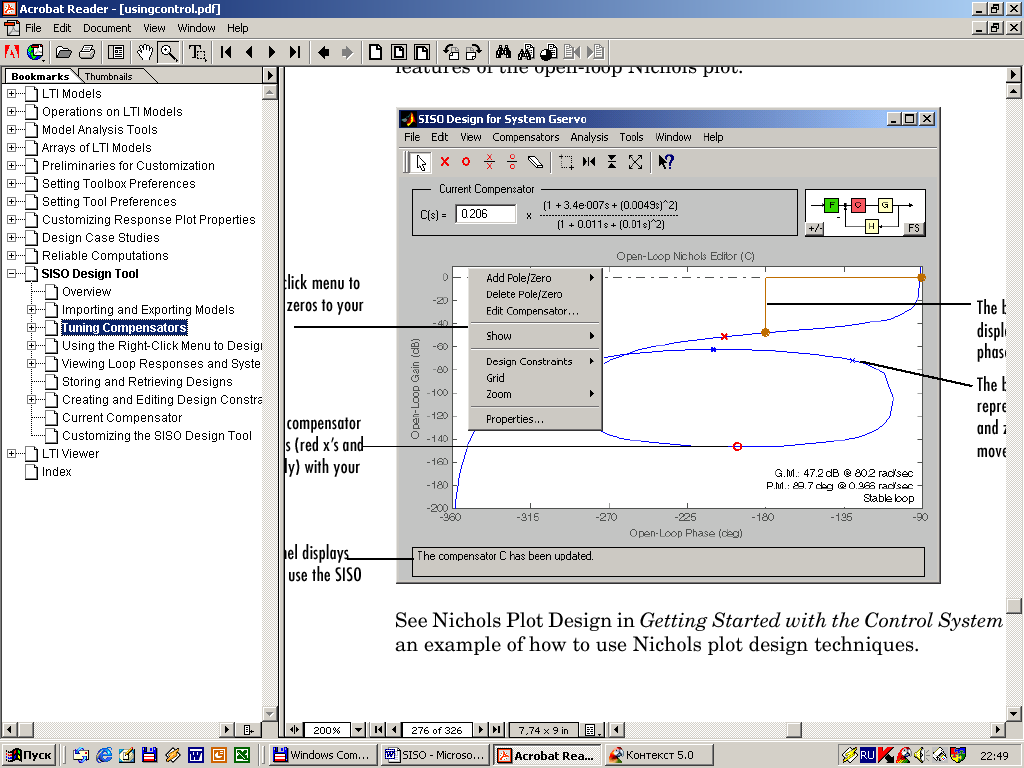Open the Пуск Start button
Screen dimensions: 1024x768
click(30, 755)
